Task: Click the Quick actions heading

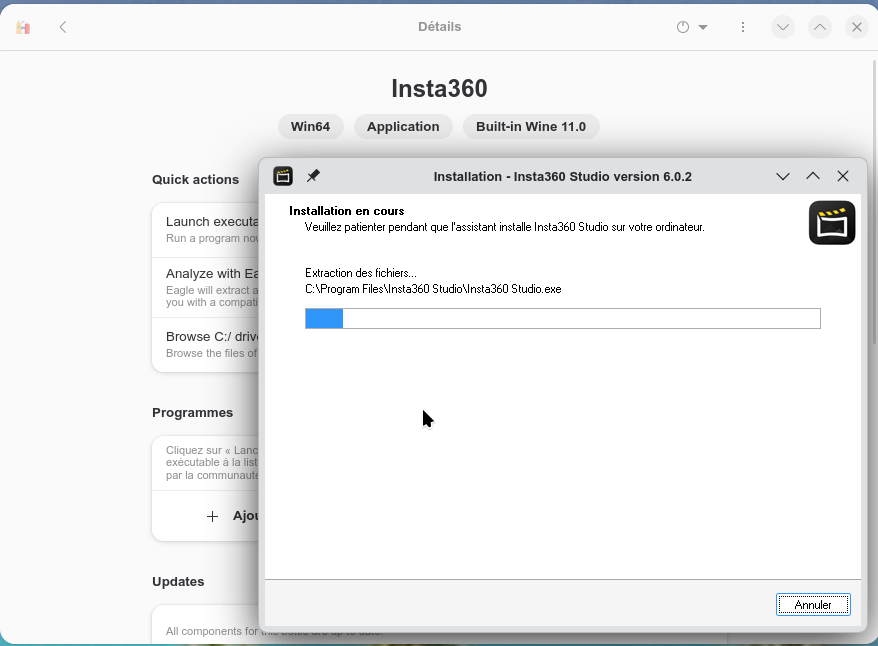Action: pyautogui.click(x=195, y=180)
